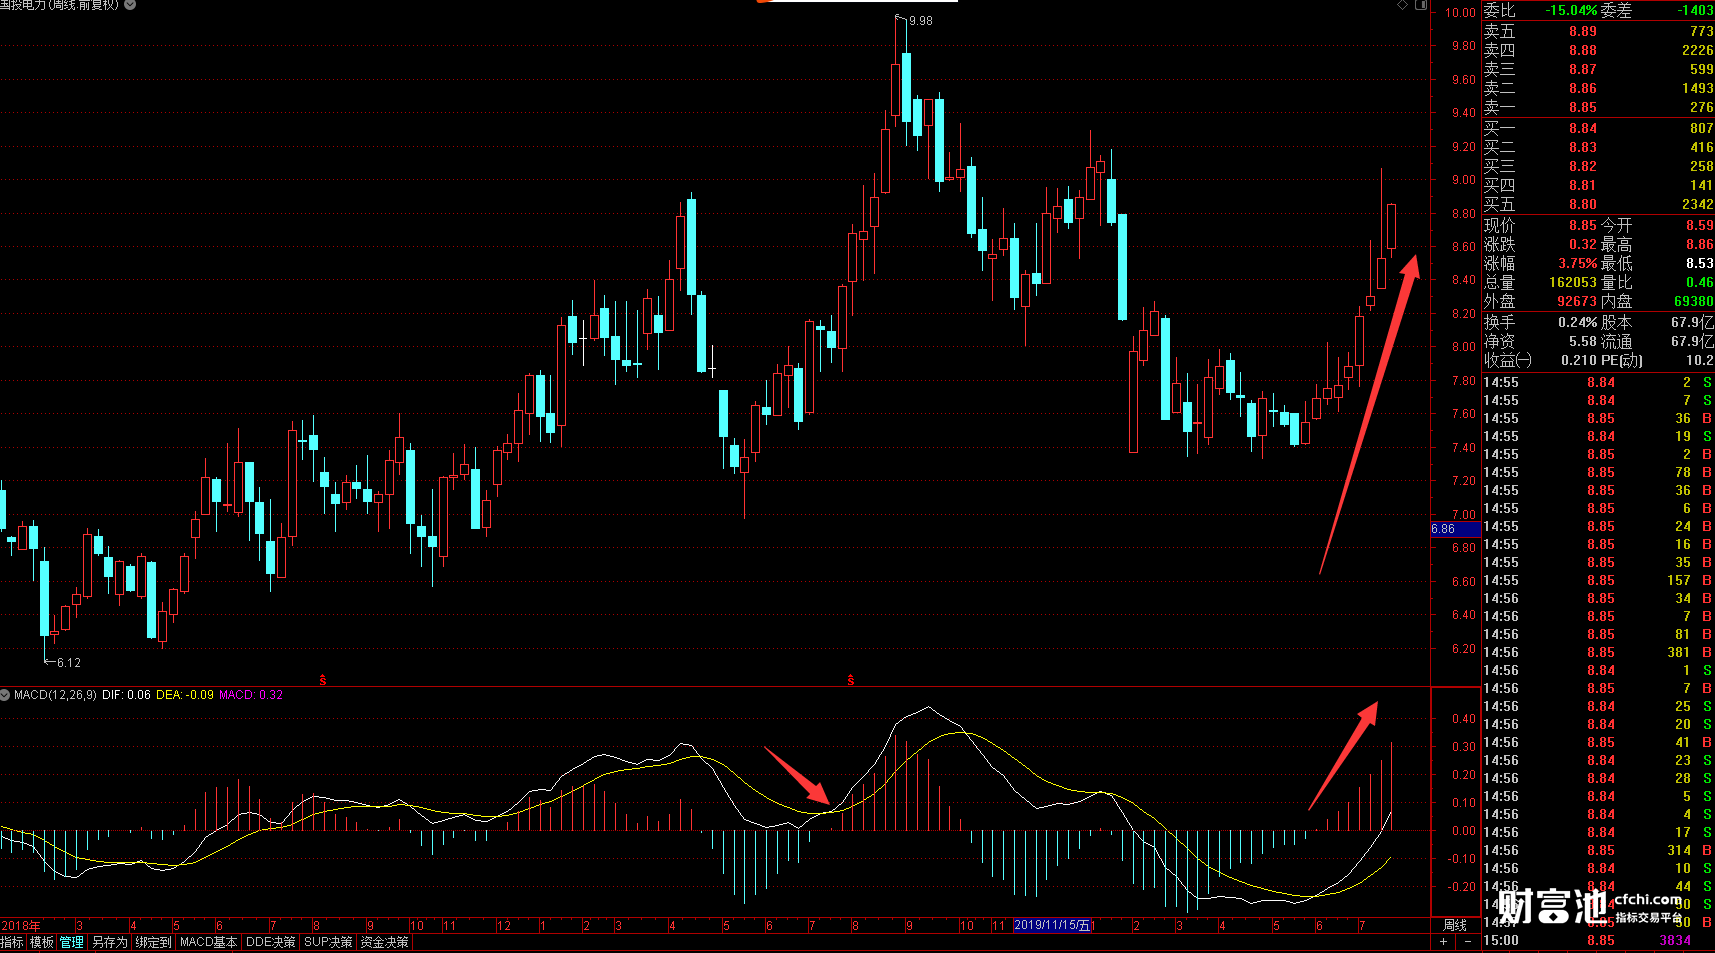The width and height of the screenshot is (1715, 953).
Task: Click the 6.12 low price marker
Action: pyautogui.click(x=68, y=662)
